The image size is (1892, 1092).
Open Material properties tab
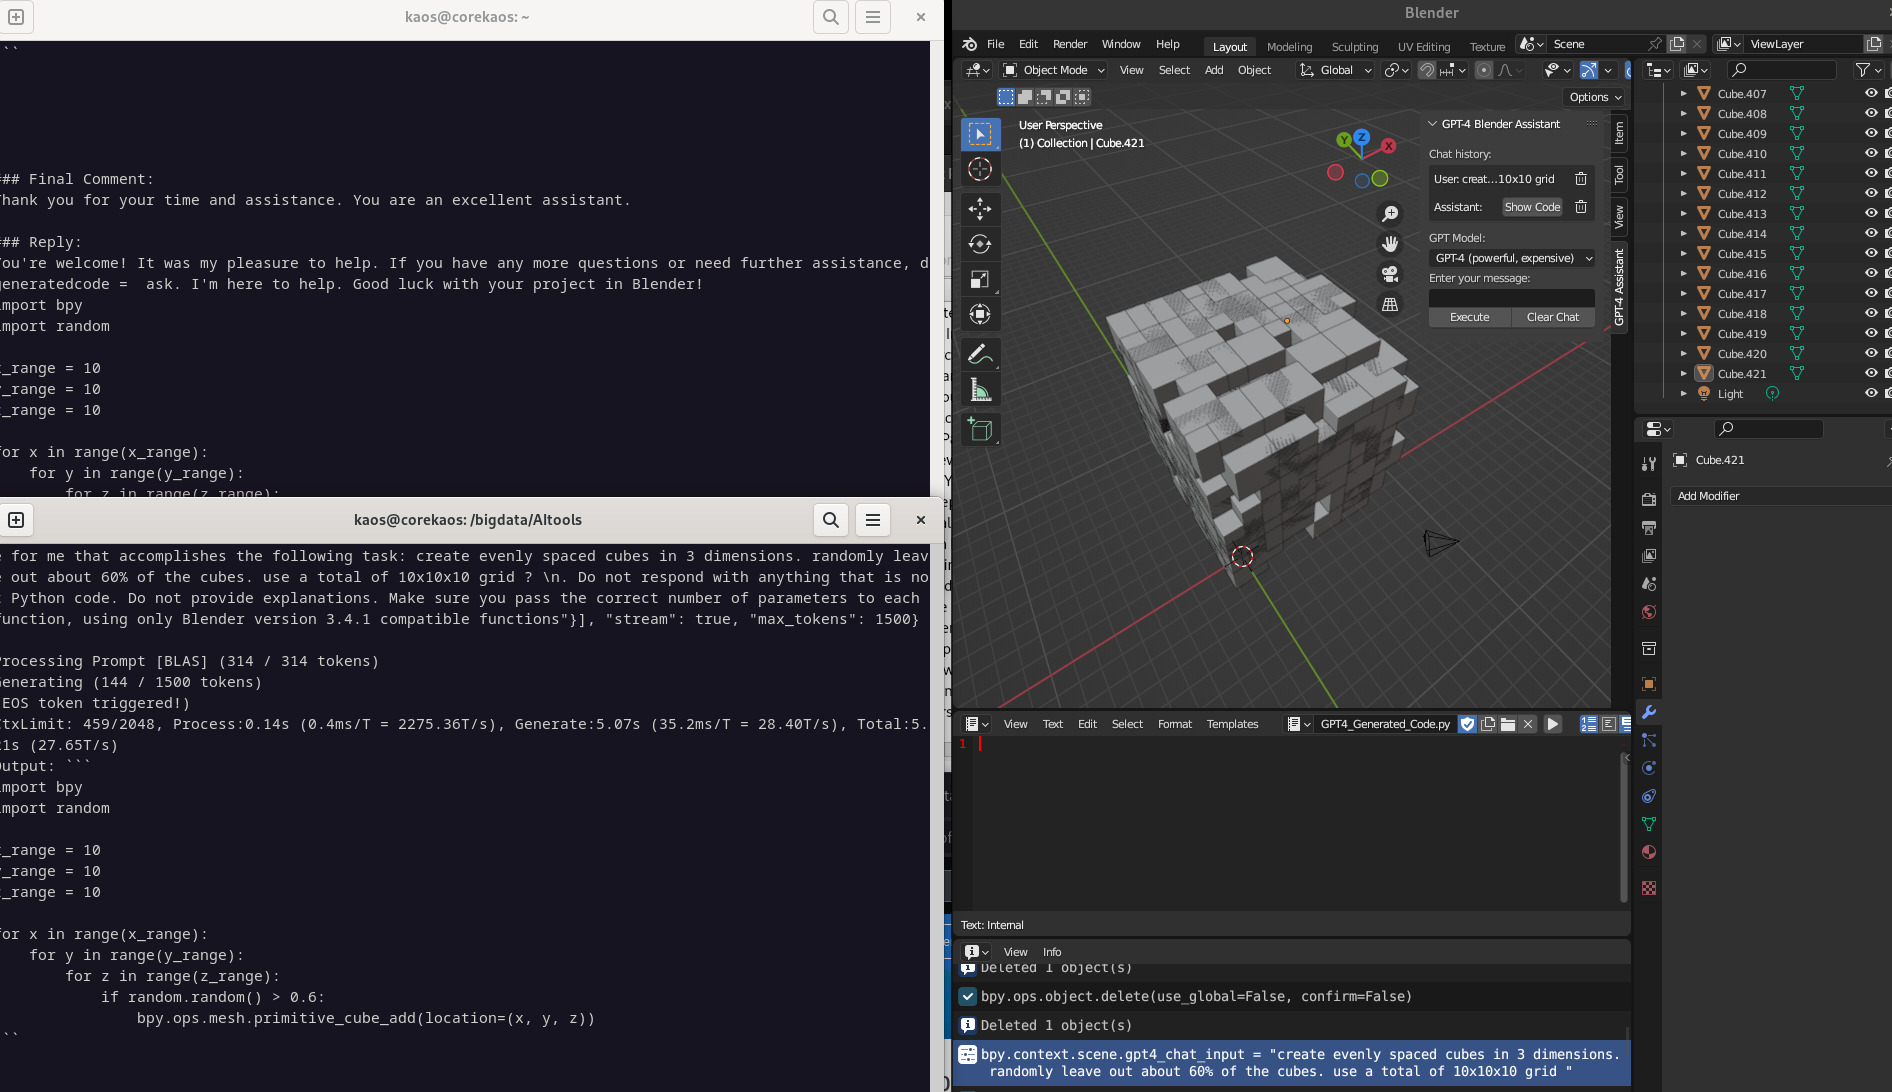click(x=1649, y=852)
